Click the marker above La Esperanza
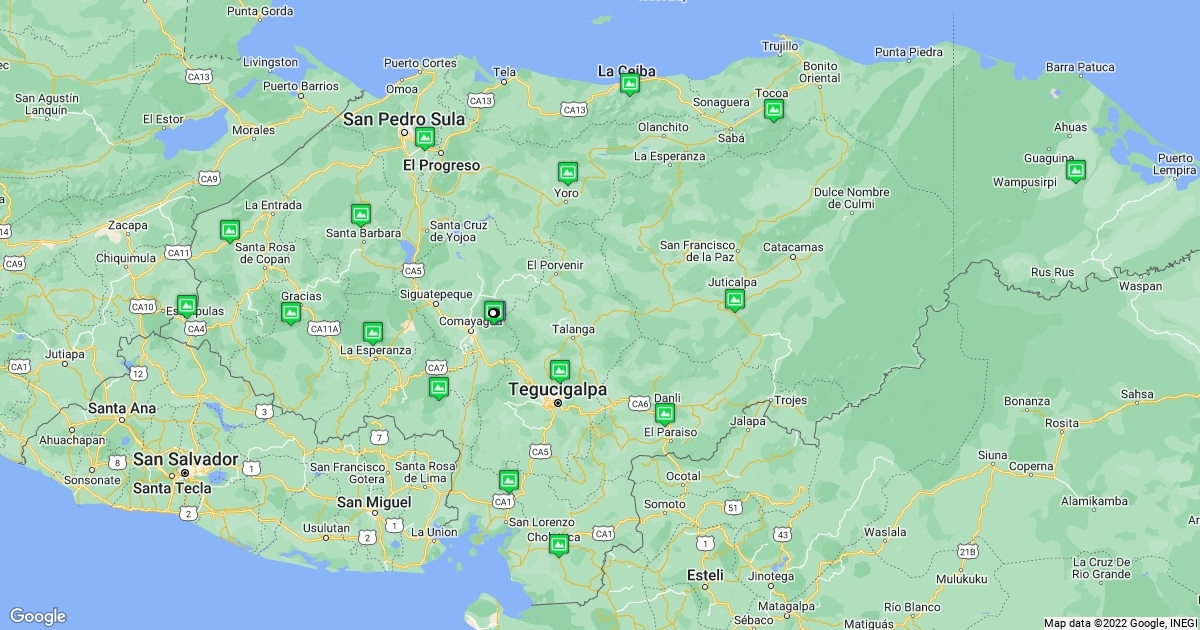This screenshot has height=630, width=1200. tap(372, 330)
